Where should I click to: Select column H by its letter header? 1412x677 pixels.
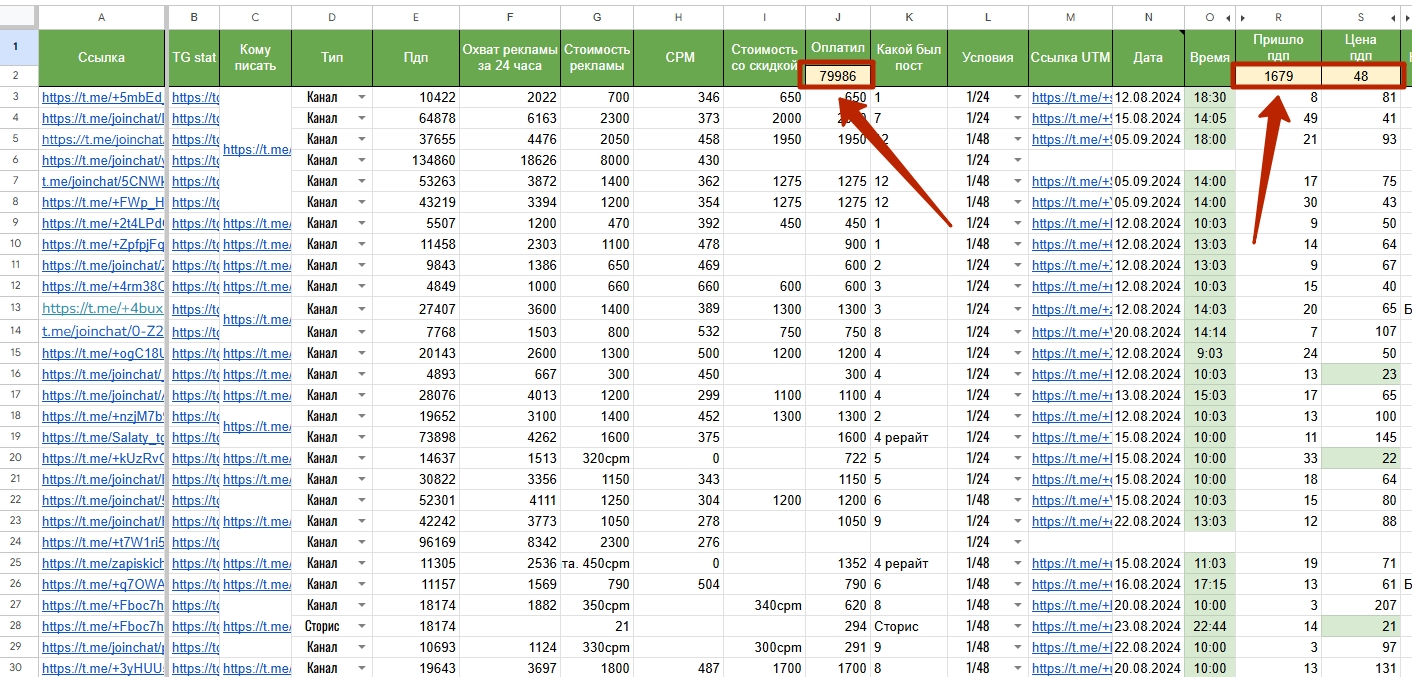679,18
